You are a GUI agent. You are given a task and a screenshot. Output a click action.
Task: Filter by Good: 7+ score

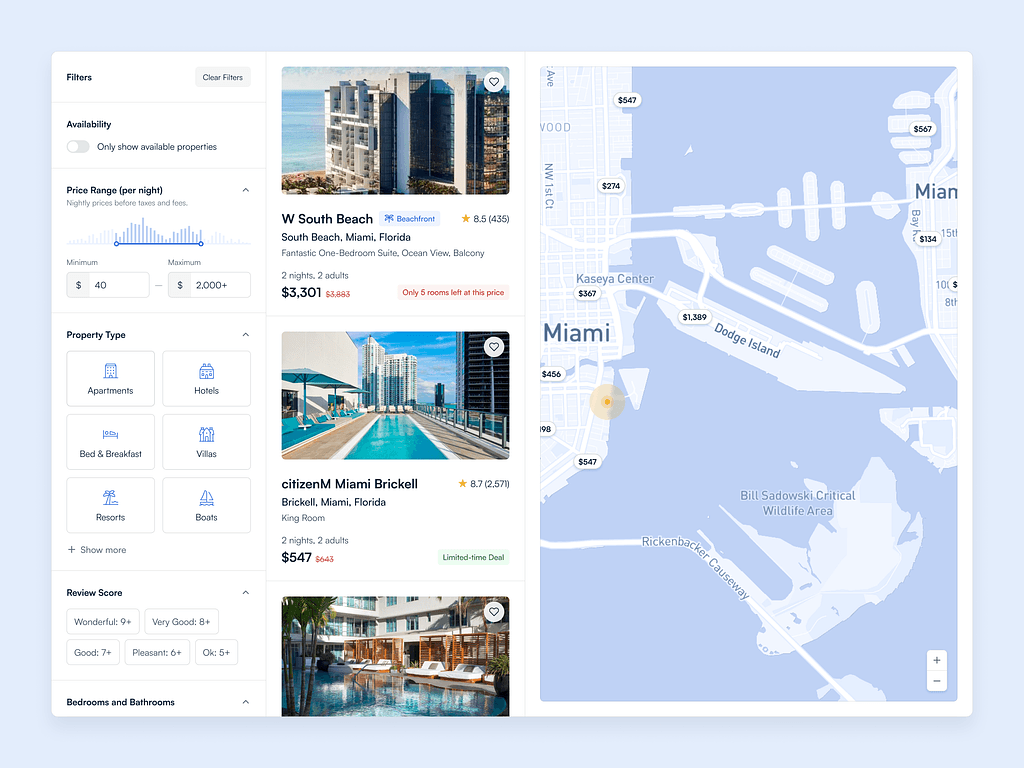click(93, 652)
